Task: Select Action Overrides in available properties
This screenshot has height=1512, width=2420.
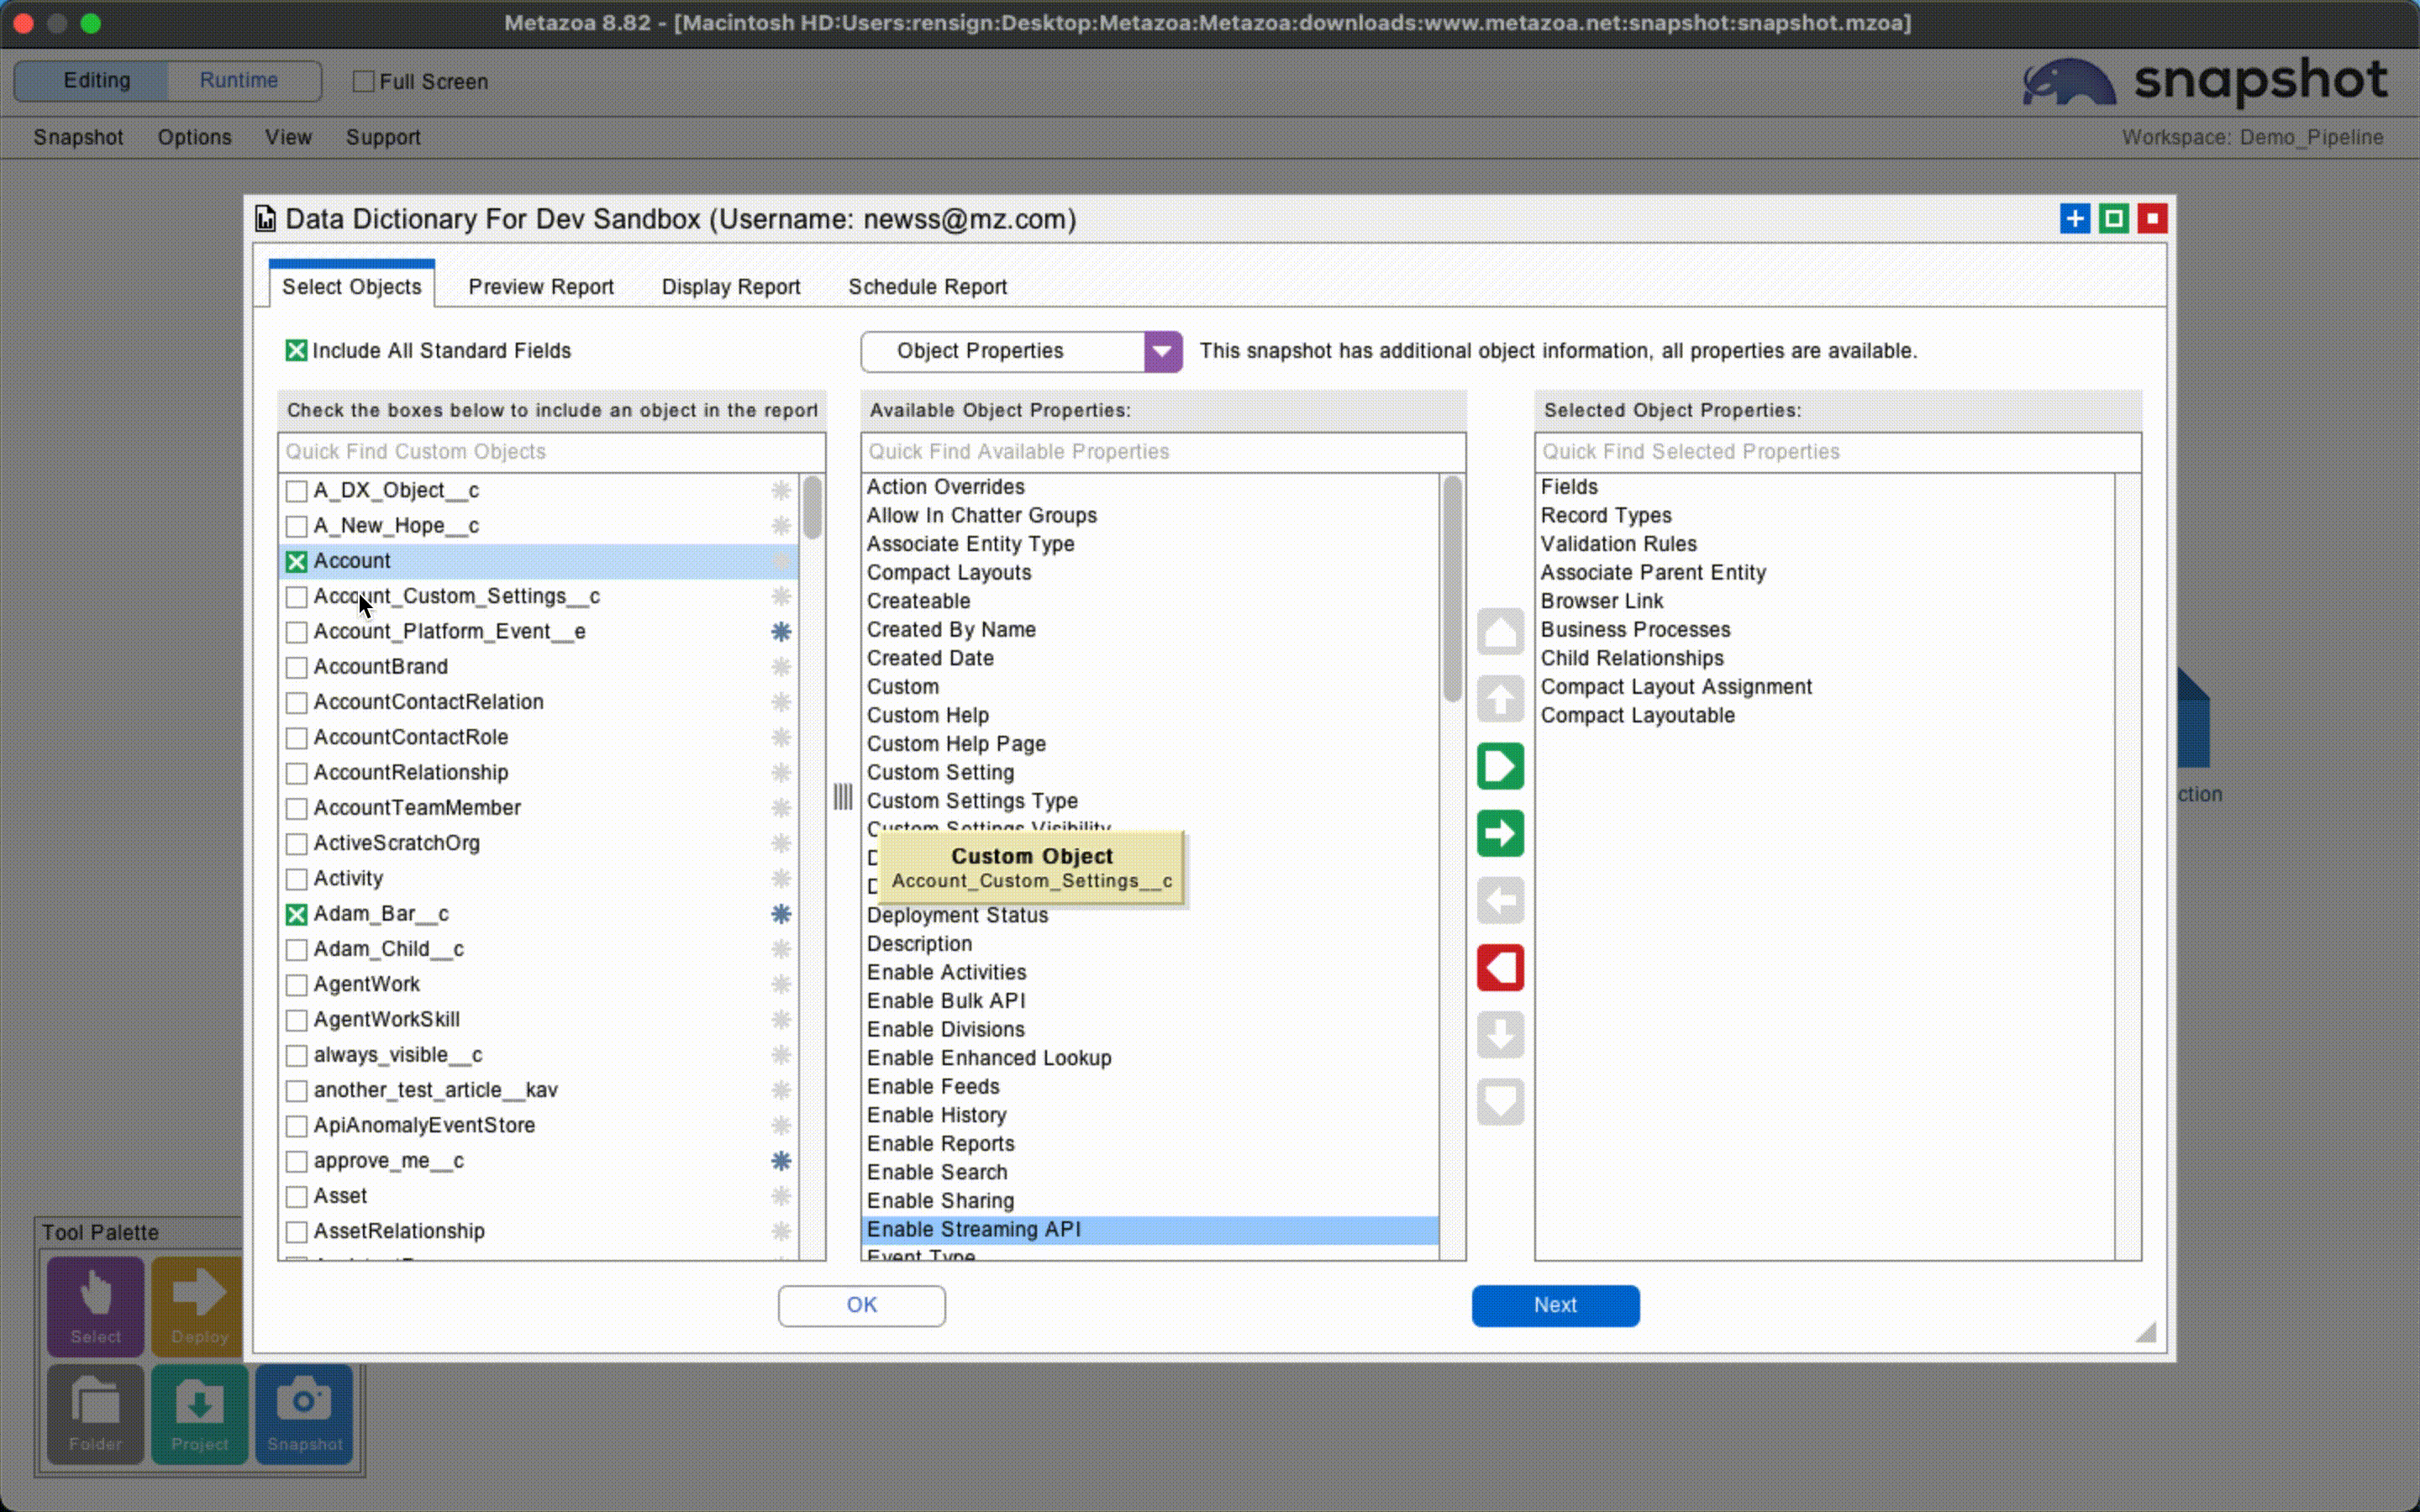Action: (1150, 487)
